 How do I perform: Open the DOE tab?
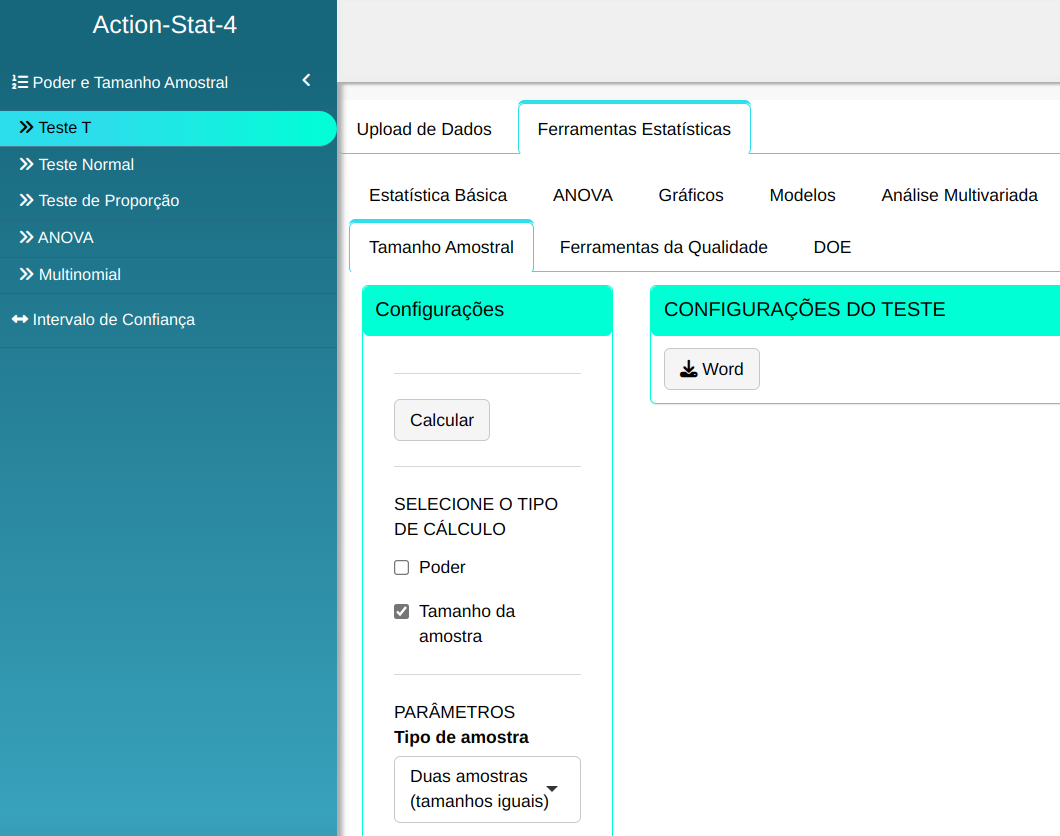[832, 247]
